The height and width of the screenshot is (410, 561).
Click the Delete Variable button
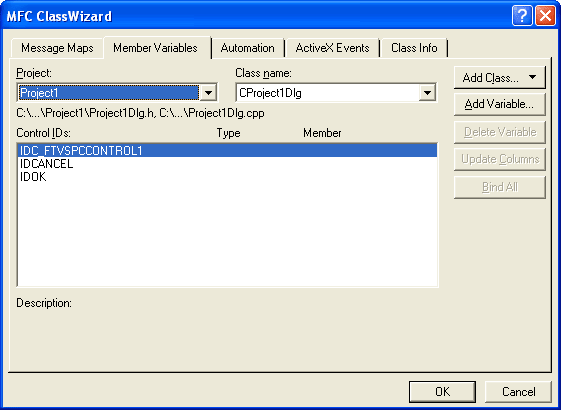click(499, 132)
